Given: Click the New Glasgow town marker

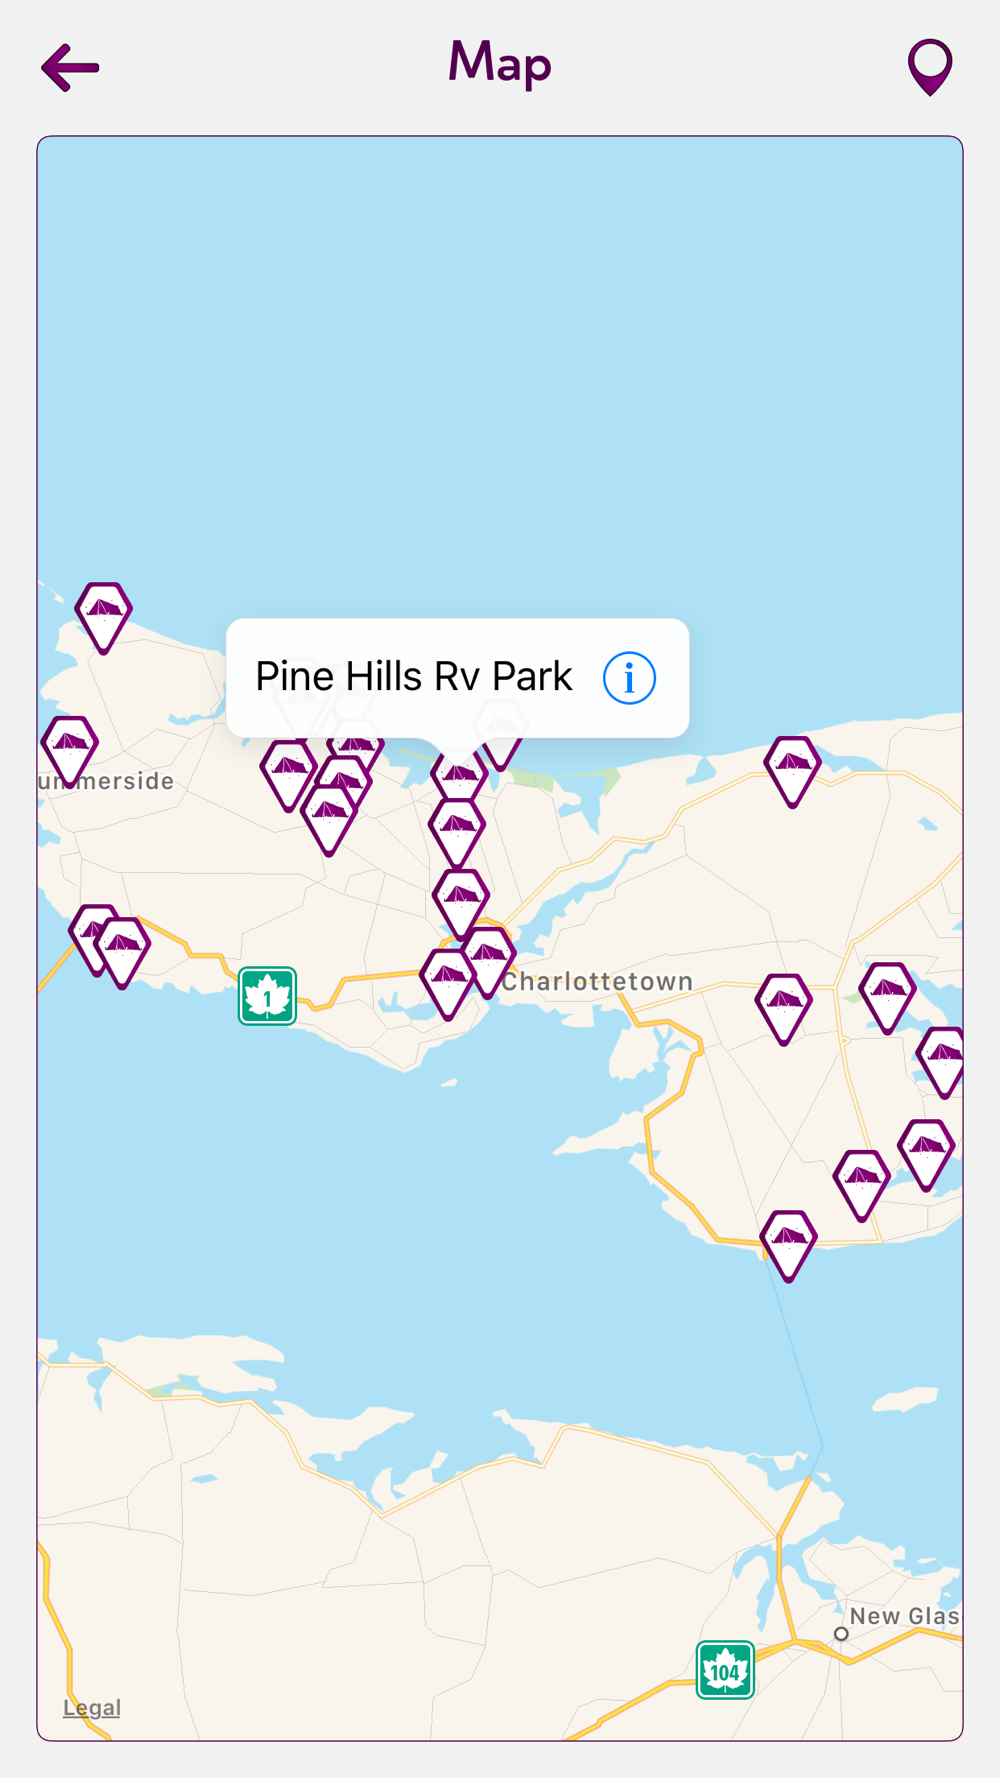Looking at the screenshot, I should [x=841, y=1633].
